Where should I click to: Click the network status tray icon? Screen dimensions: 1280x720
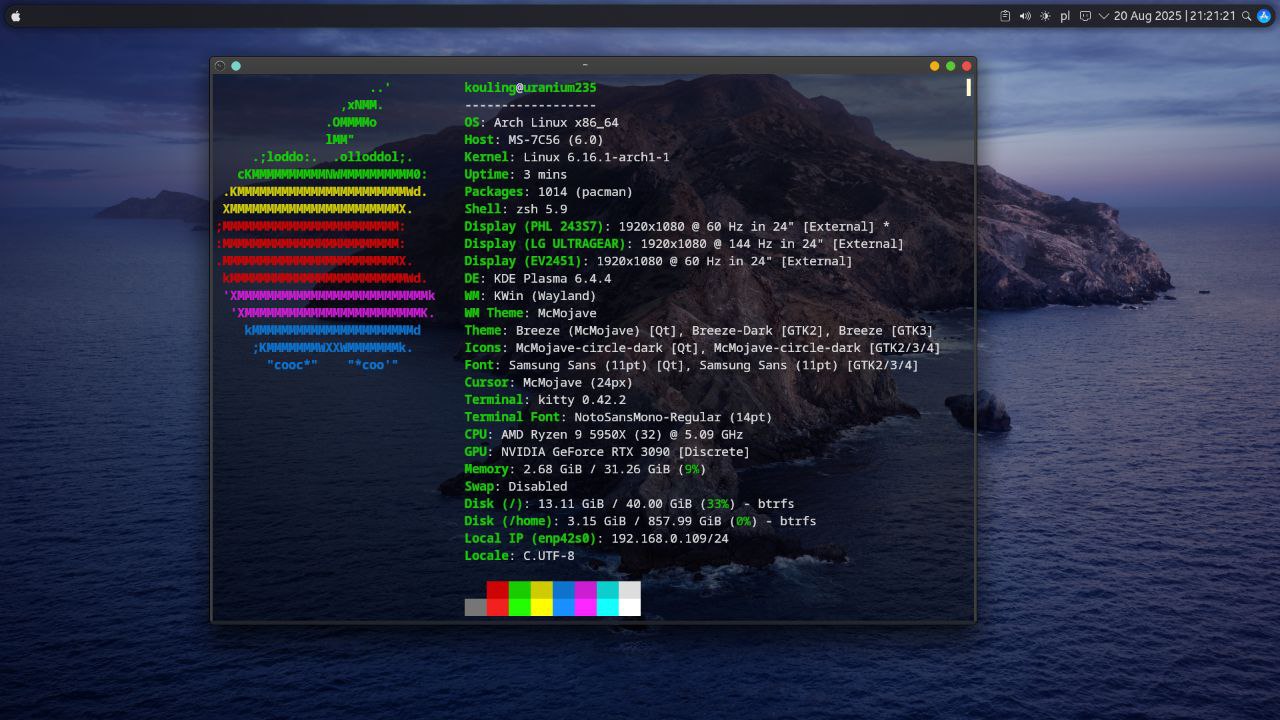(x=1085, y=16)
